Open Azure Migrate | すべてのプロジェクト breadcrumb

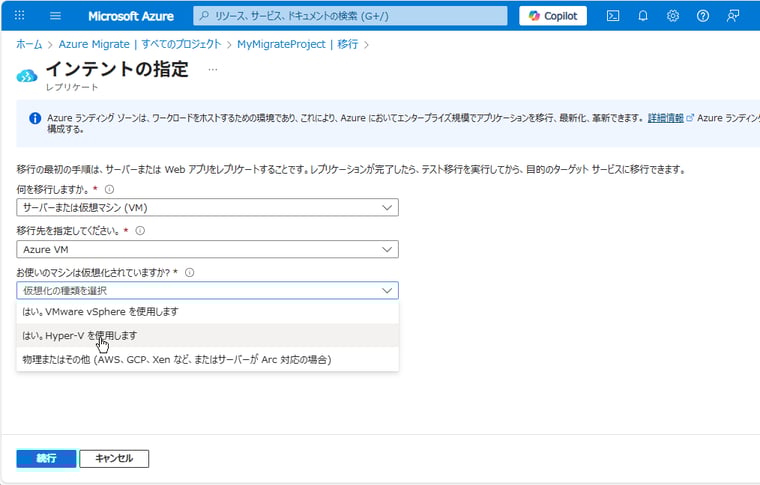(x=140, y=44)
